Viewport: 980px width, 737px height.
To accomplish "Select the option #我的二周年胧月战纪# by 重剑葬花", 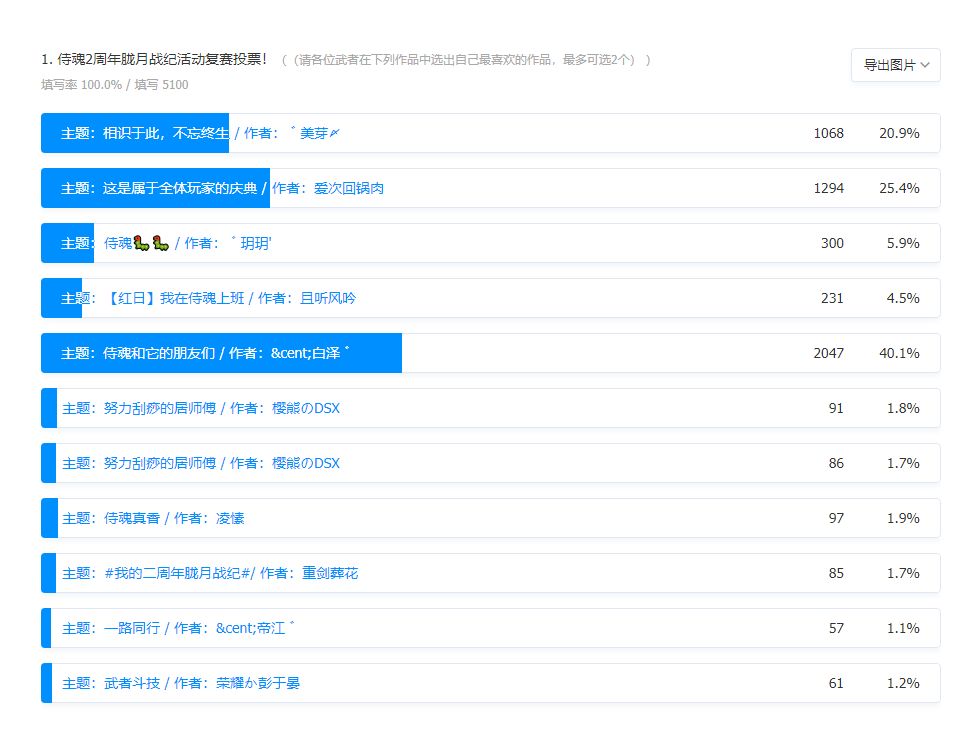I will pyautogui.click(x=491, y=573).
